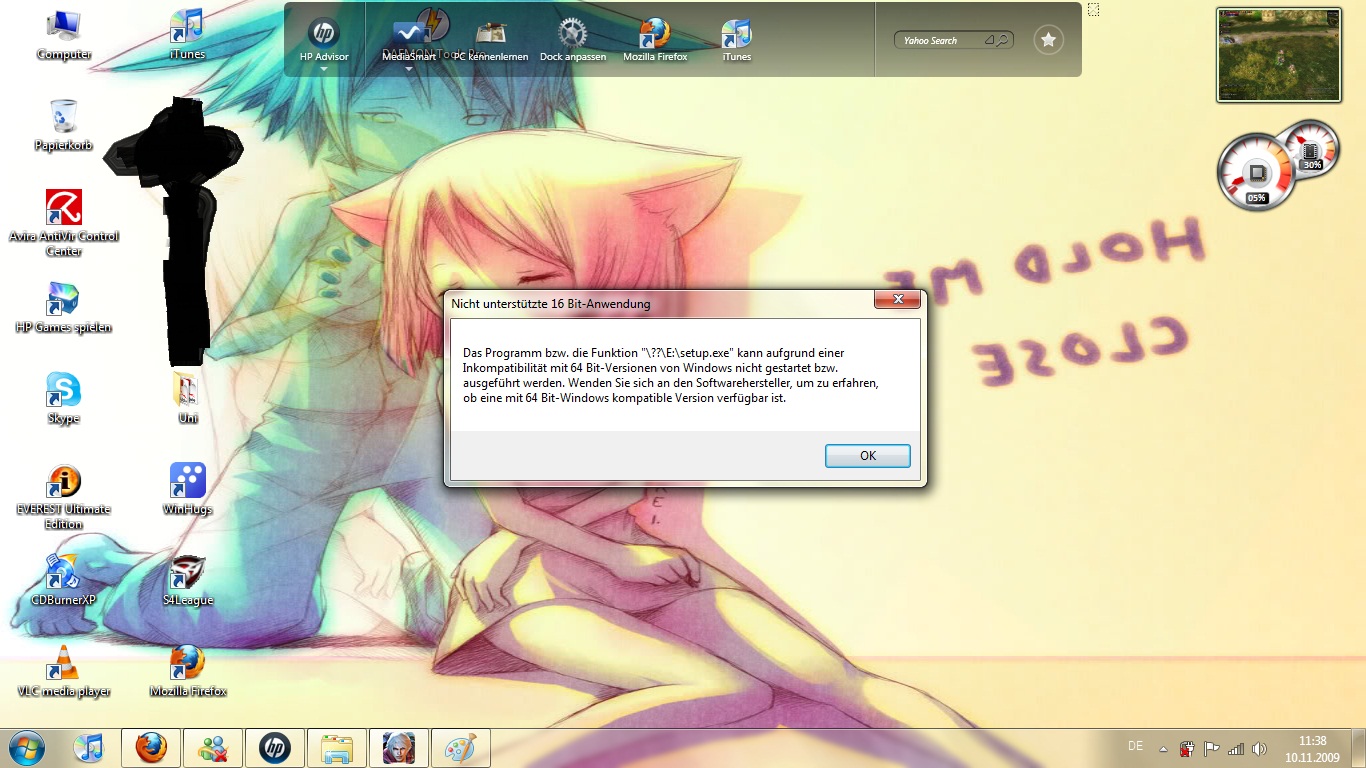Select the Skype desktop shortcut
Screen dimensions: 1366x768
pyautogui.click(x=64, y=399)
